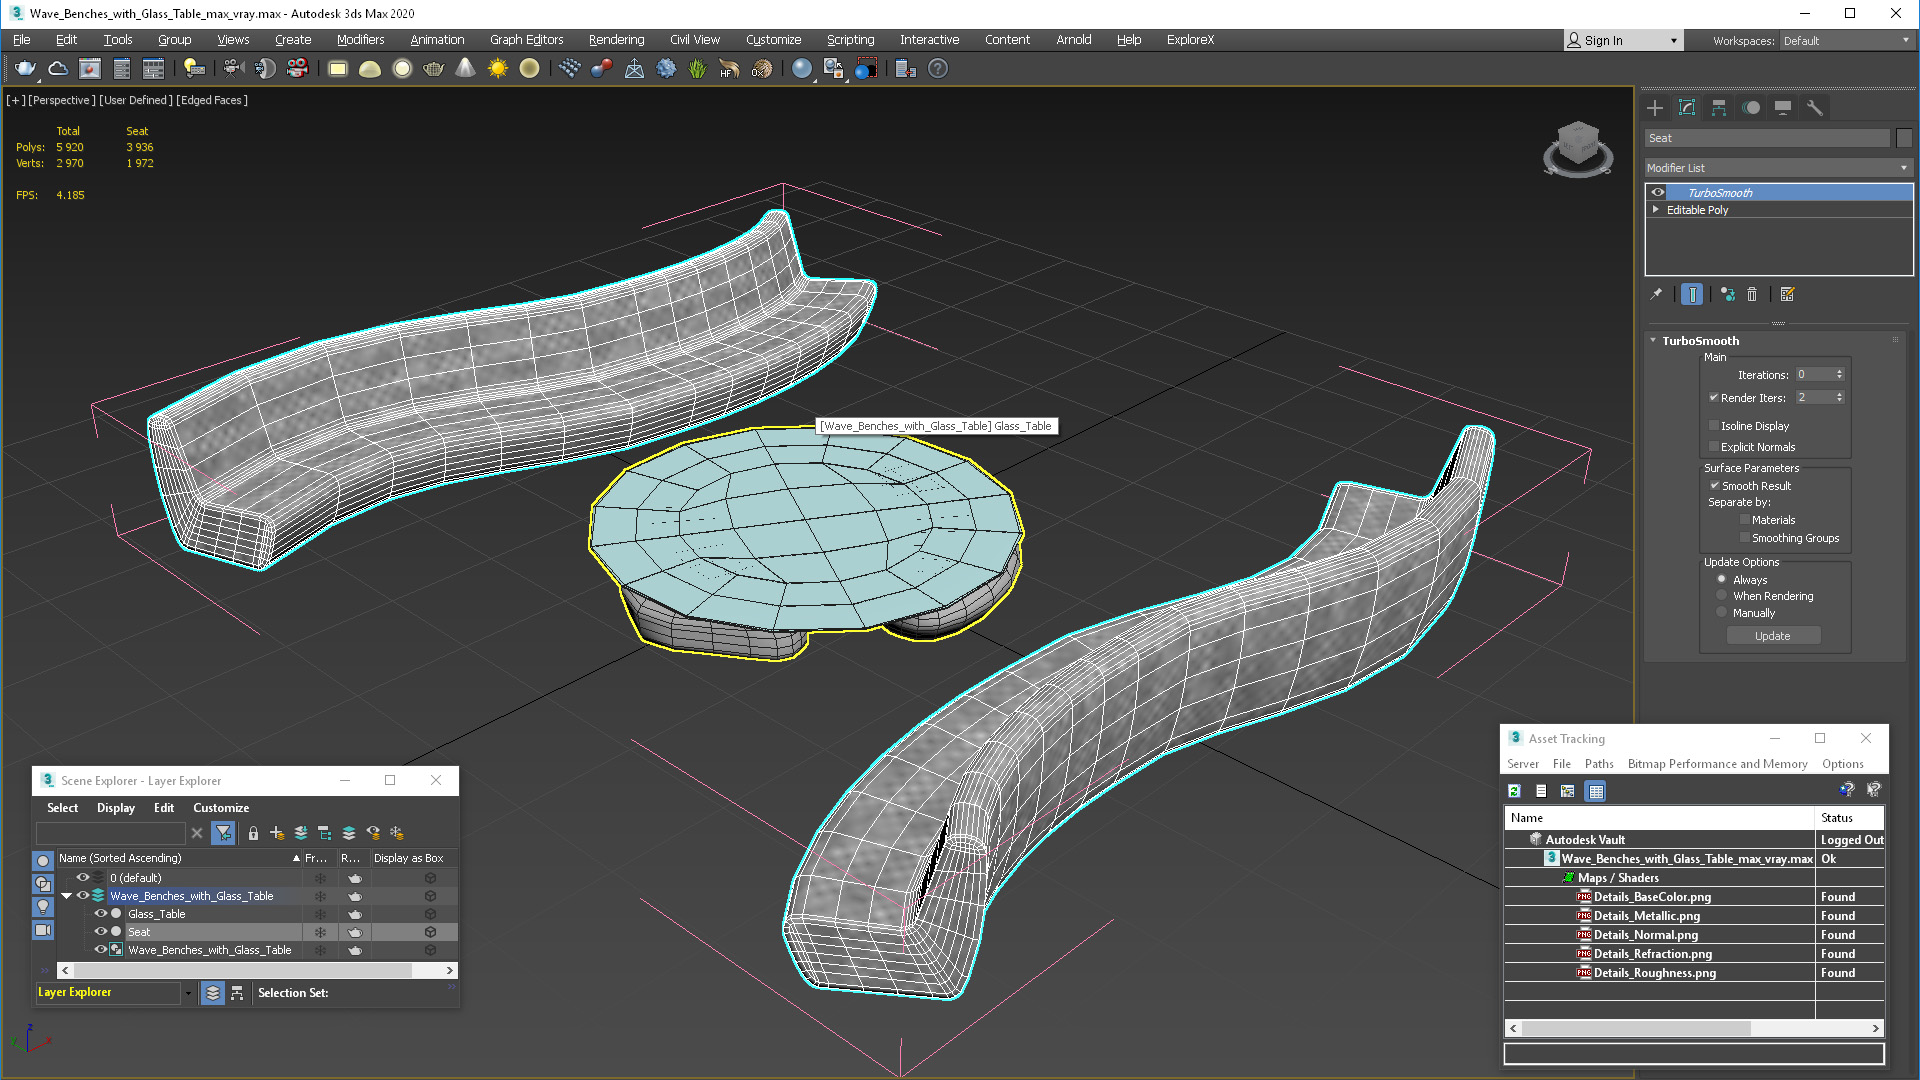The height and width of the screenshot is (1080, 1920).
Task: Enable Explicit Normals checkbox
Action: 1714,446
